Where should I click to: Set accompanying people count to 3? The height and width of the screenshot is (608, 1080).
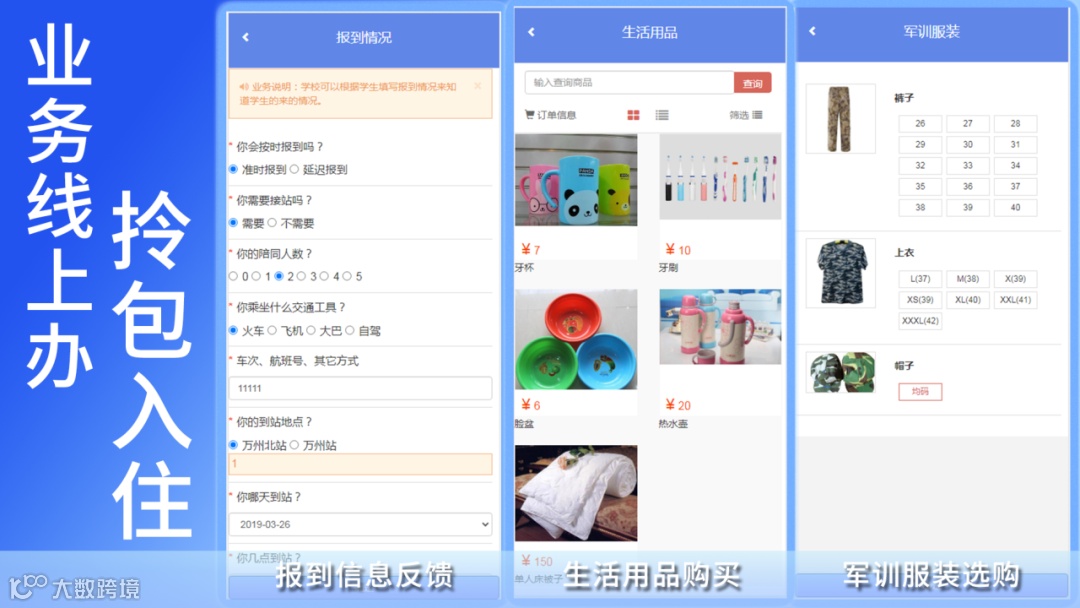pos(301,276)
